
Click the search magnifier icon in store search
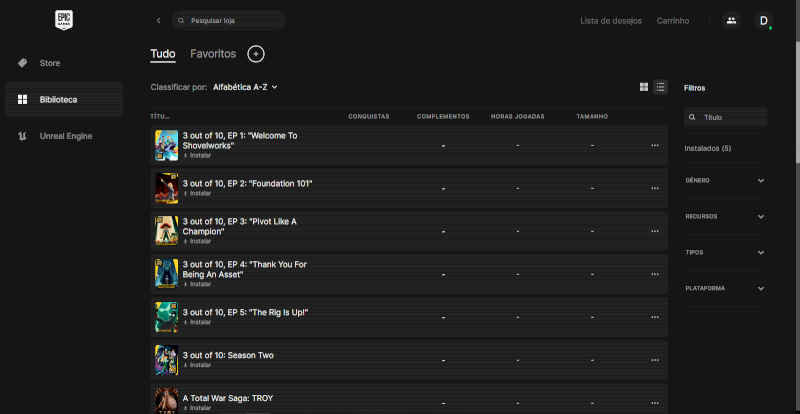pyautogui.click(x=181, y=21)
